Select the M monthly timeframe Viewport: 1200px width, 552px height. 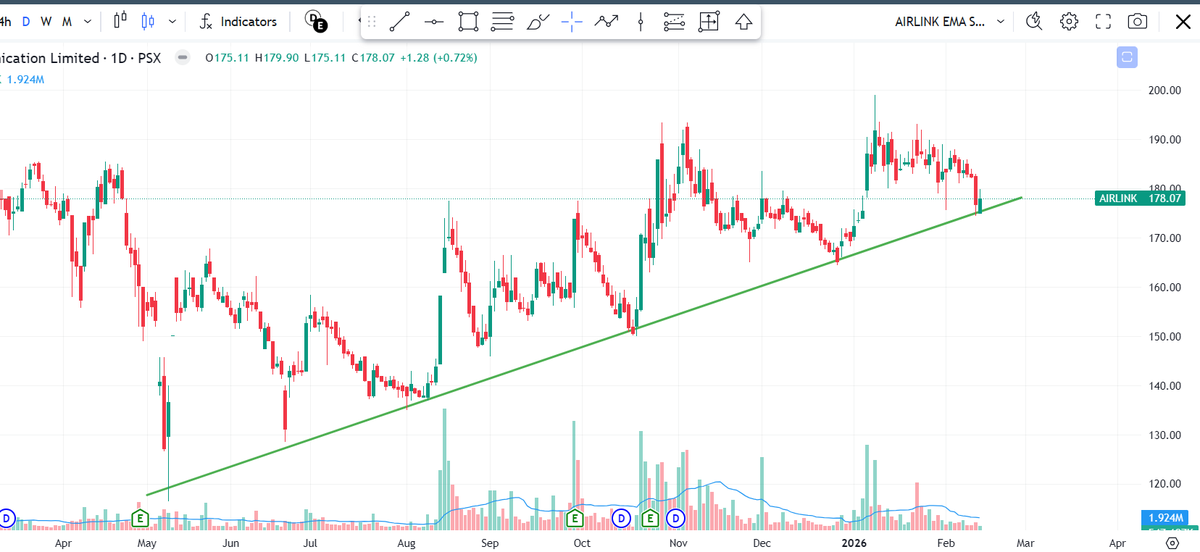tap(66, 21)
